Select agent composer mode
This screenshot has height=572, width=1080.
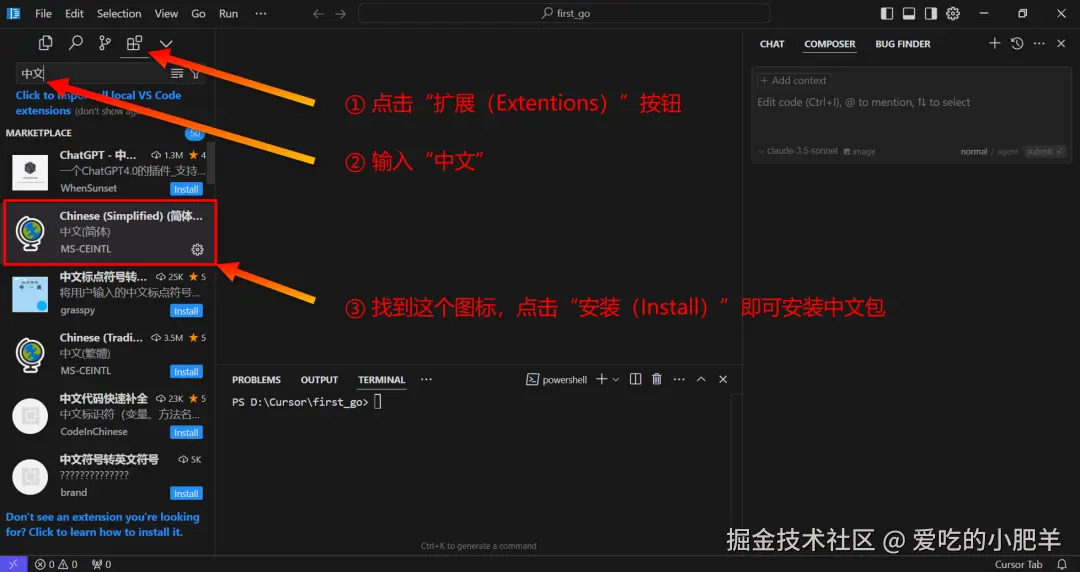click(x=1008, y=152)
